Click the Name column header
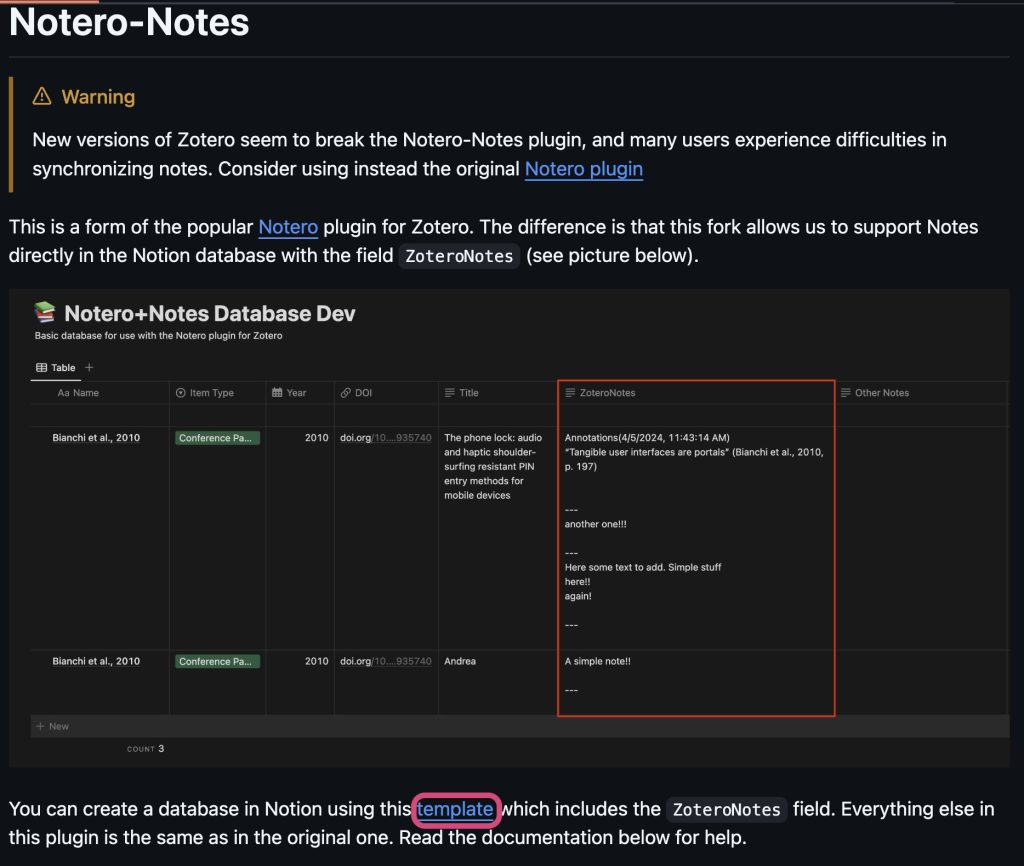The image size is (1024, 866). point(78,393)
